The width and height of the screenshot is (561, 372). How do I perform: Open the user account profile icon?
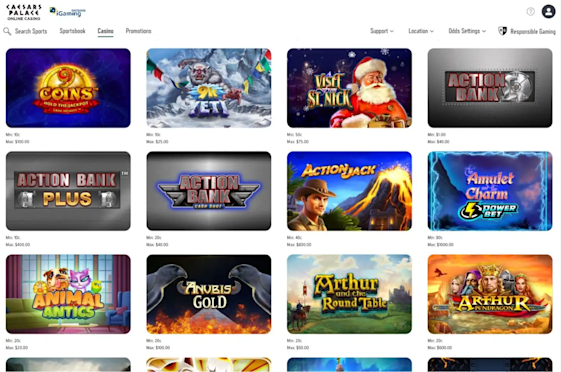548,11
